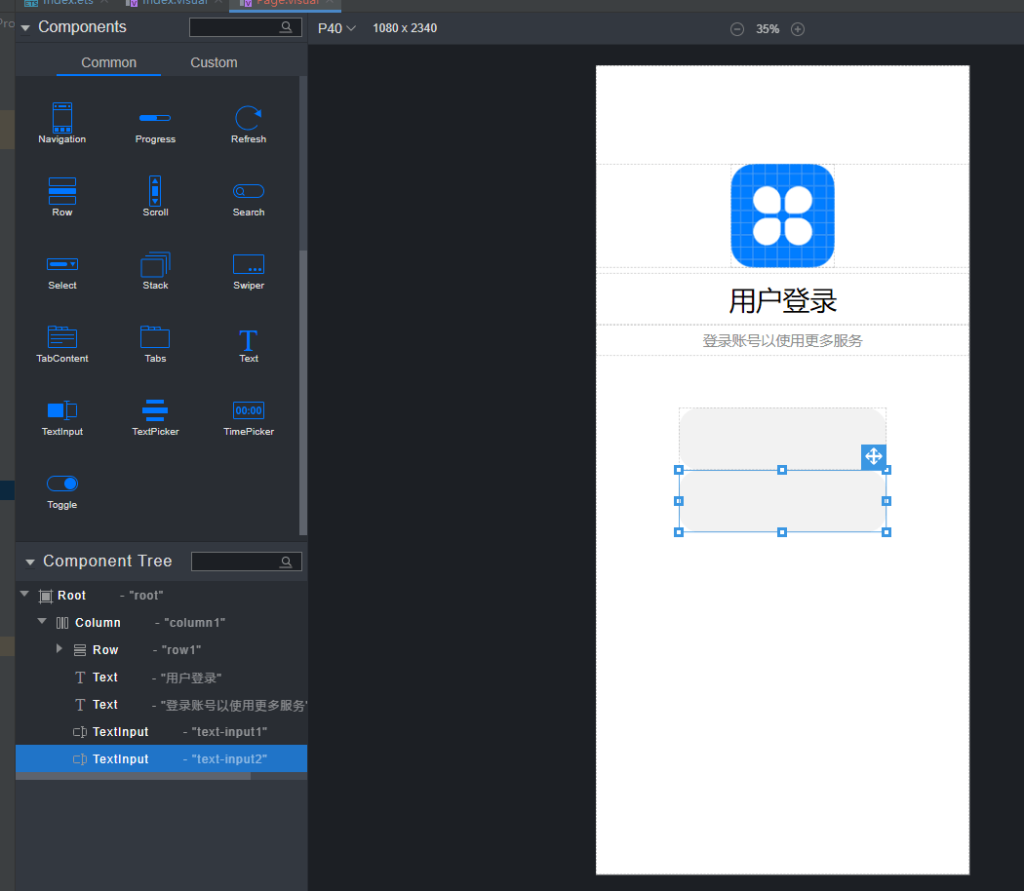
Task: Select the Search component
Action: tap(248, 193)
